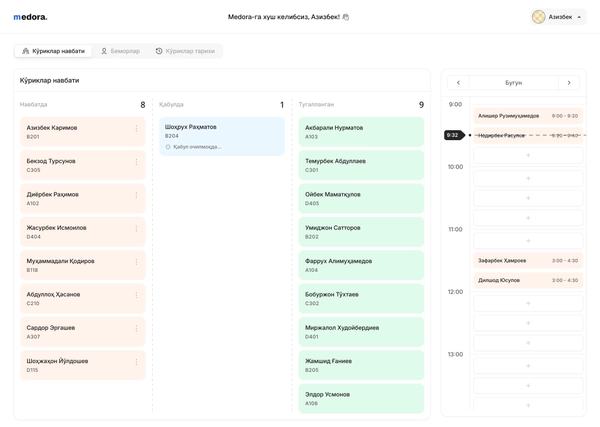Image resolution: width=600 pixels, height=427 pixels.
Task: Click the medora logo
Action: (x=30, y=17)
